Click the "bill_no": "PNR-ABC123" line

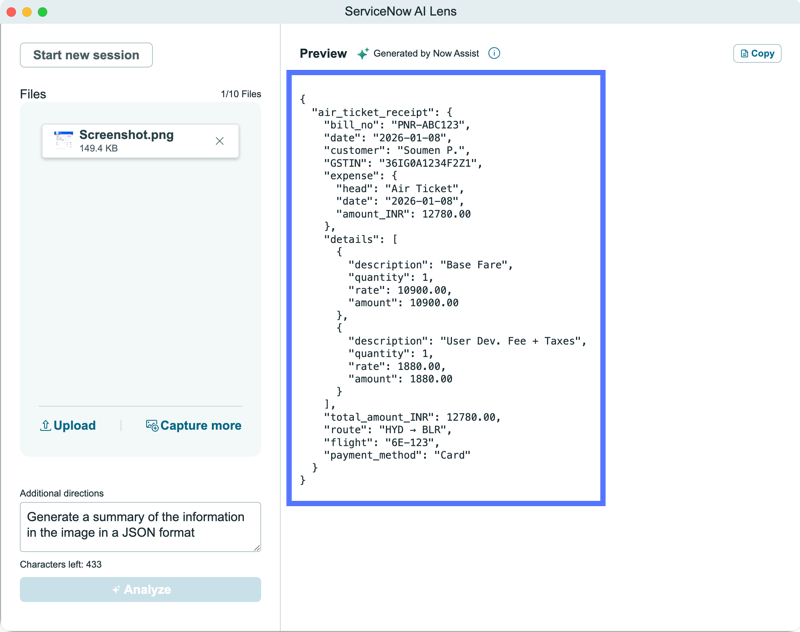click(397, 125)
